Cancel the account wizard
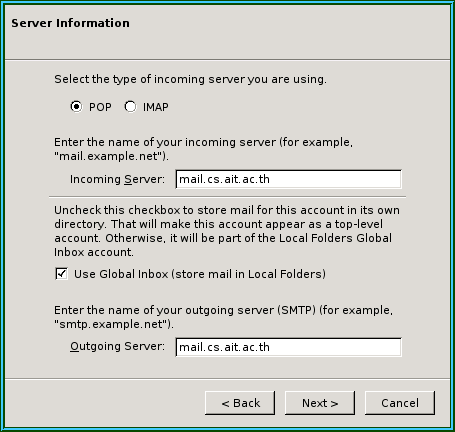Image resolution: width=455 pixels, height=432 pixels. coord(400,403)
